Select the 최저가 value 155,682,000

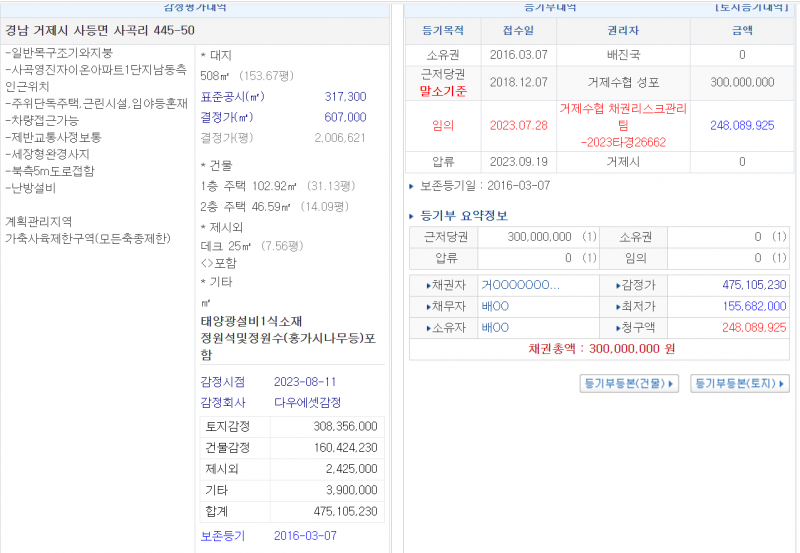pos(754,306)
